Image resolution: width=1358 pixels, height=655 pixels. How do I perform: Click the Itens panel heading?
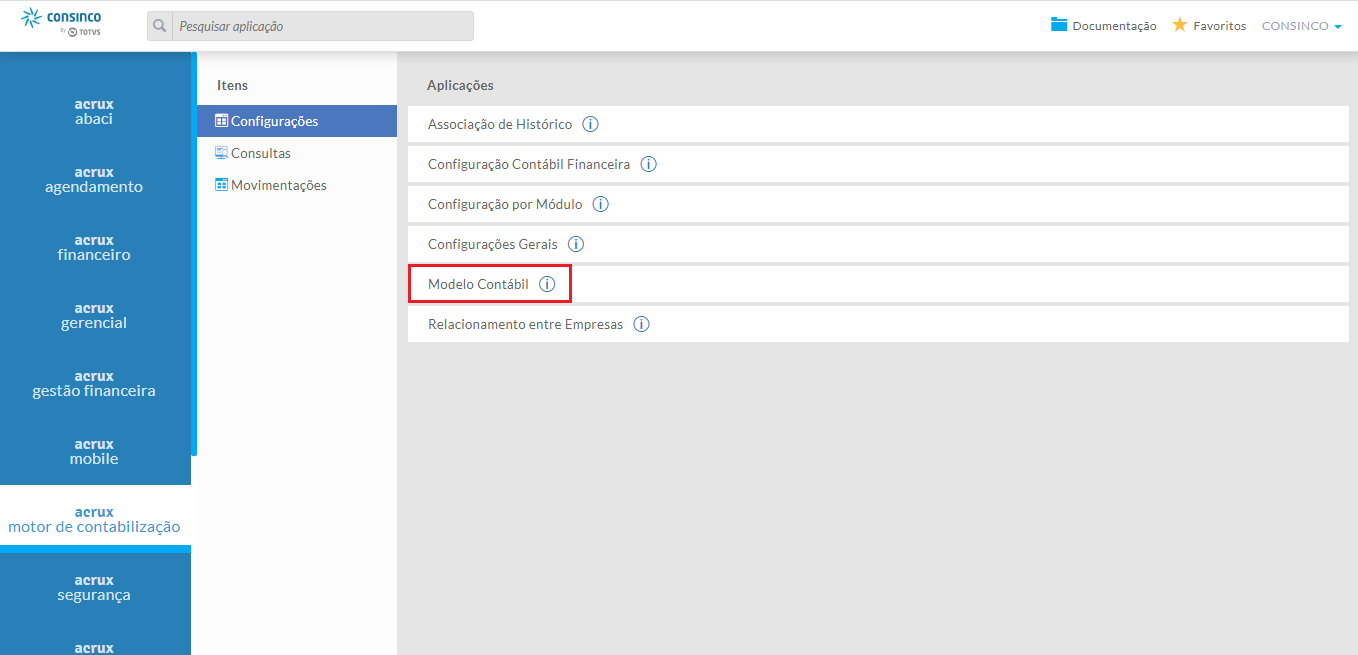[x=232, y=85]
